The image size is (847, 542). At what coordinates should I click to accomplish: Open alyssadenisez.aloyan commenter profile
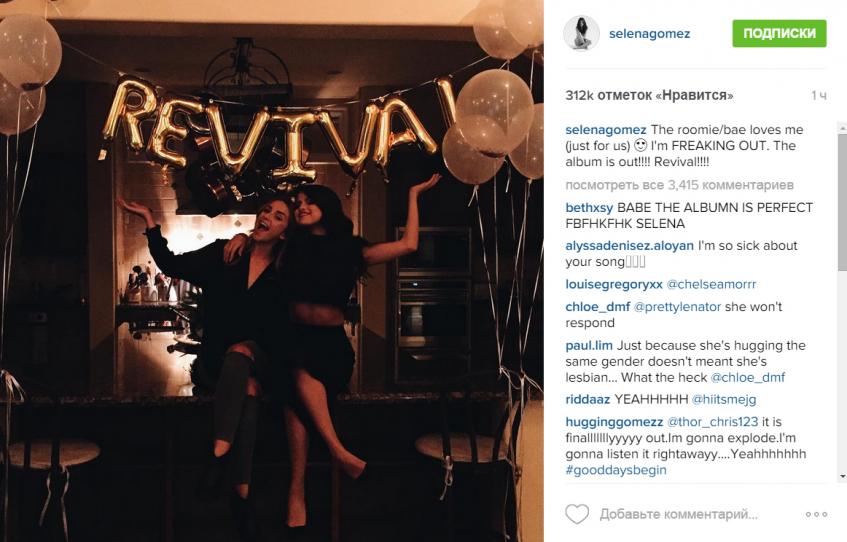(x=629, y=245)
